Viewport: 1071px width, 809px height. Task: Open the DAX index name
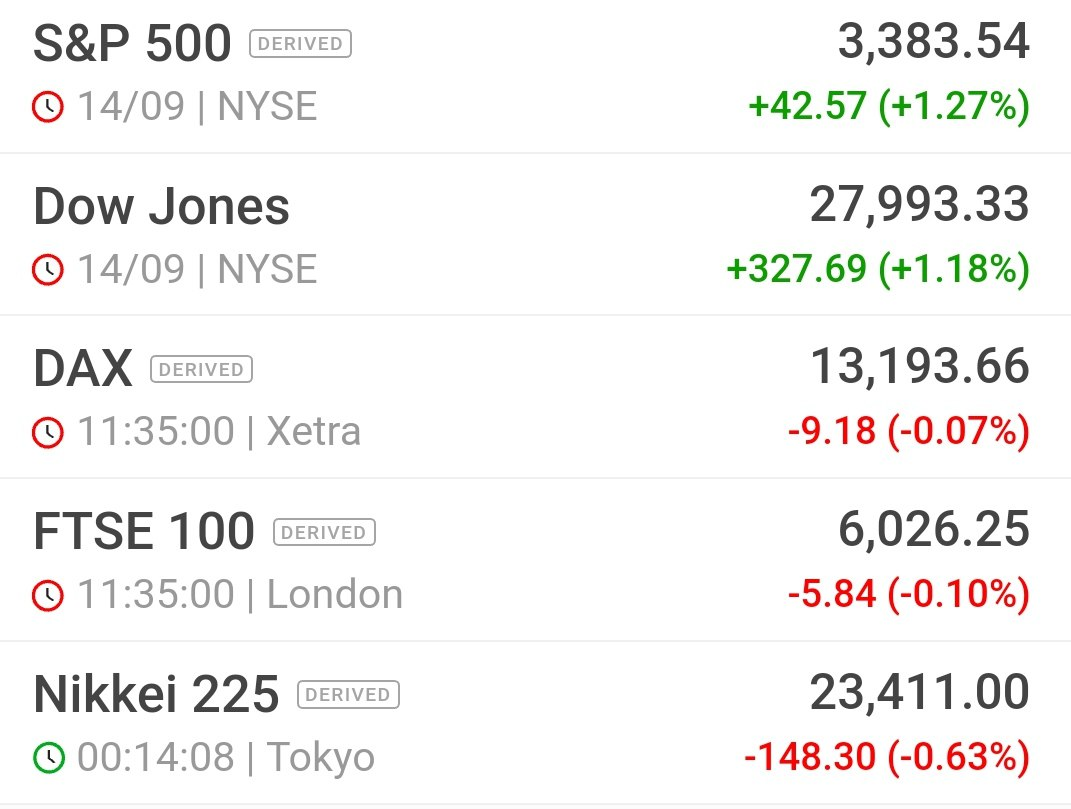pyautogui.click(x=83, y=369)
